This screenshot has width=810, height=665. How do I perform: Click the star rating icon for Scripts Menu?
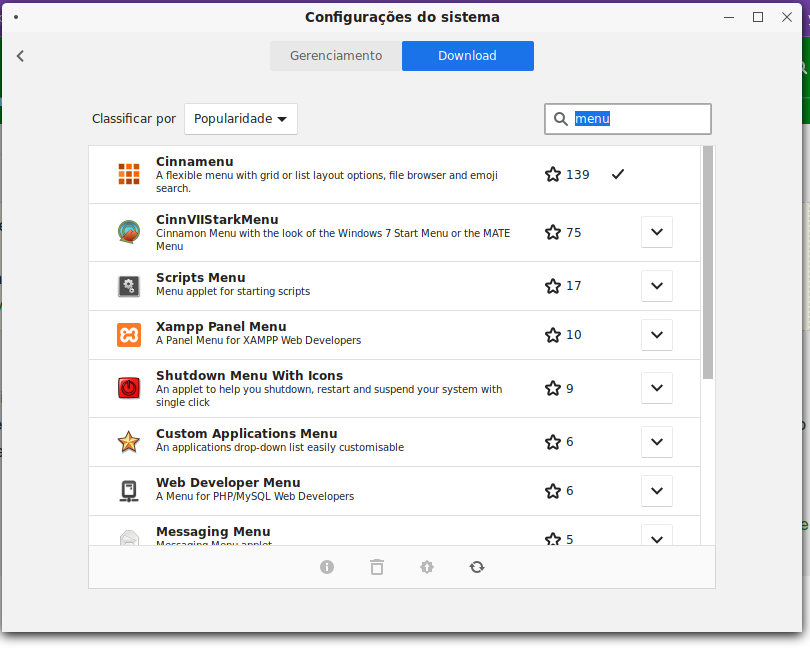coord(553,286)
